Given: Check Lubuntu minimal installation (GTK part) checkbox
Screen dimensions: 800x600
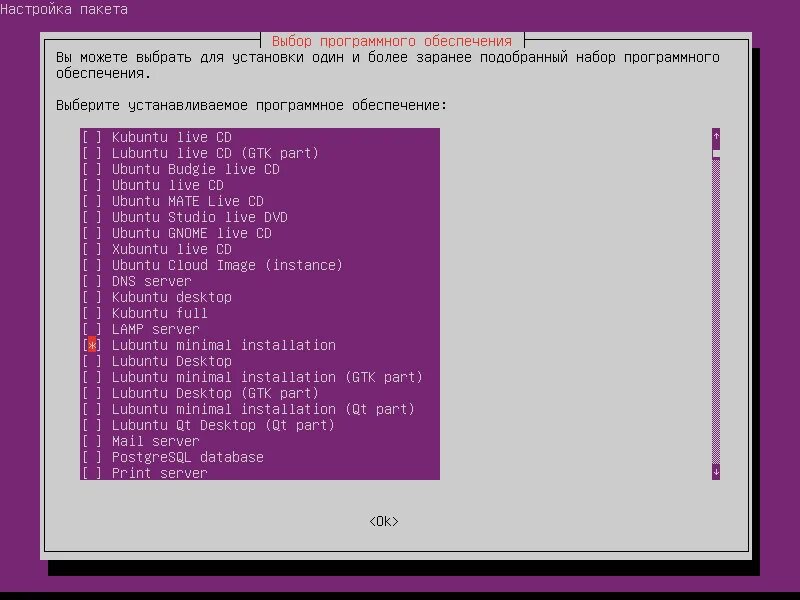Looking at the screenshot, I should coord(92,377).
